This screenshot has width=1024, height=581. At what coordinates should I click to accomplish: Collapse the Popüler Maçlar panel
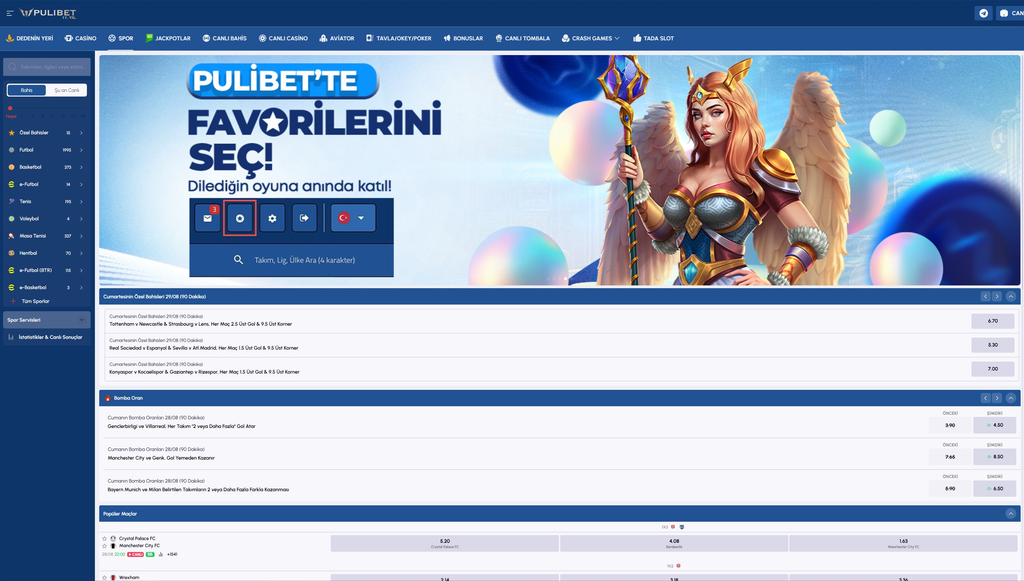point(1011,514)
